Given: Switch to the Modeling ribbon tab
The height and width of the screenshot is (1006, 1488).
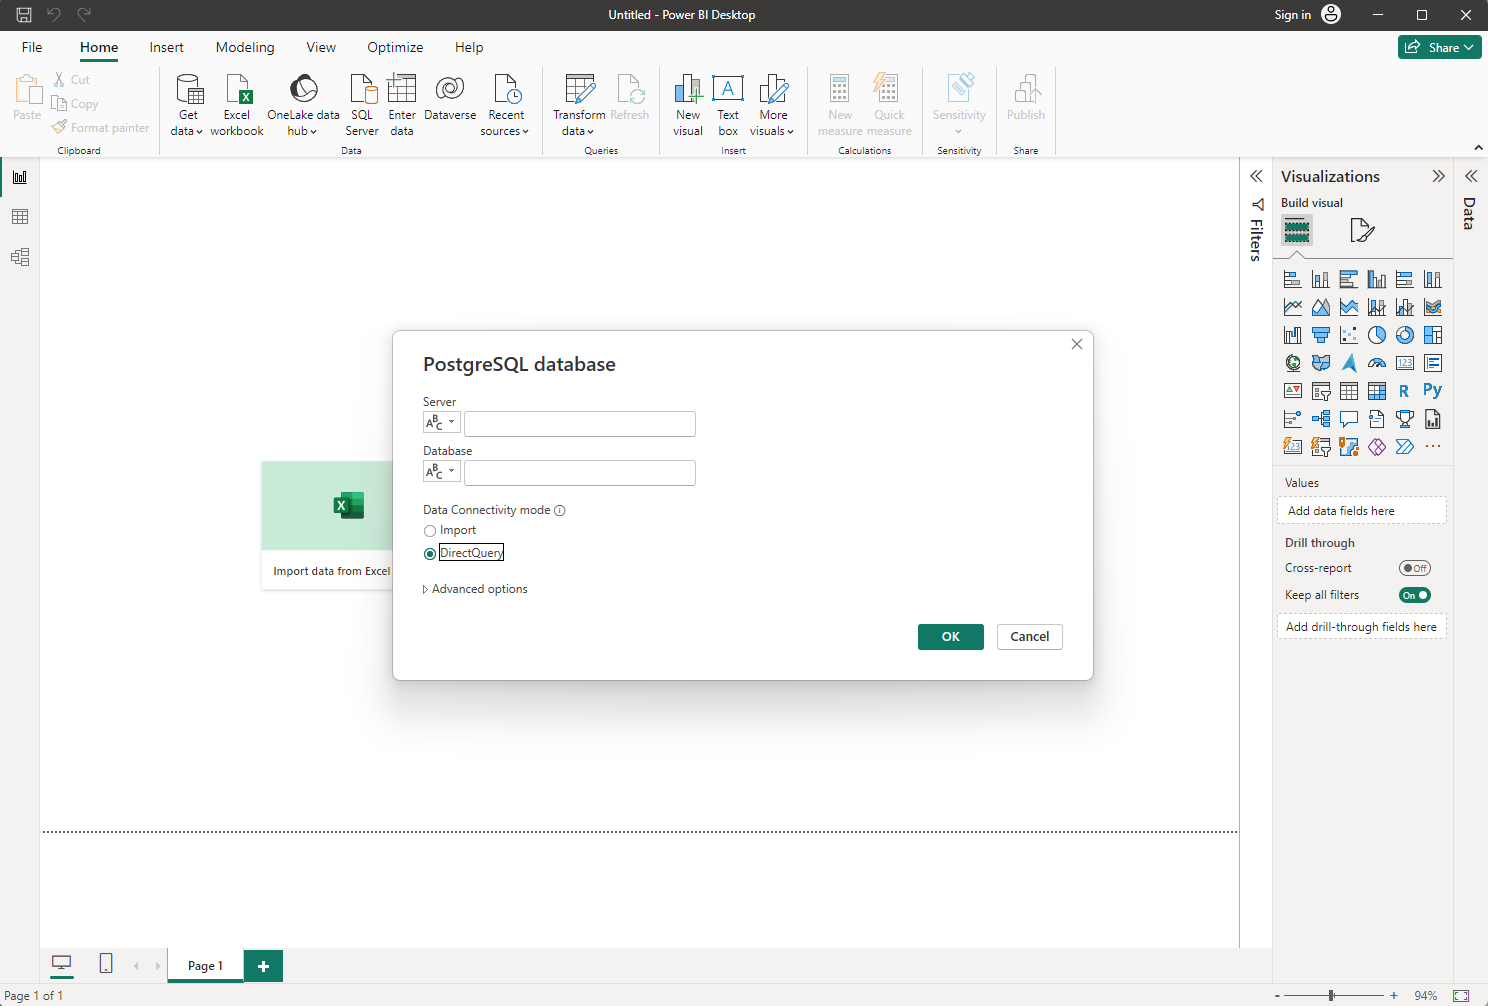Looking at the screenshot, I should 245,47.
